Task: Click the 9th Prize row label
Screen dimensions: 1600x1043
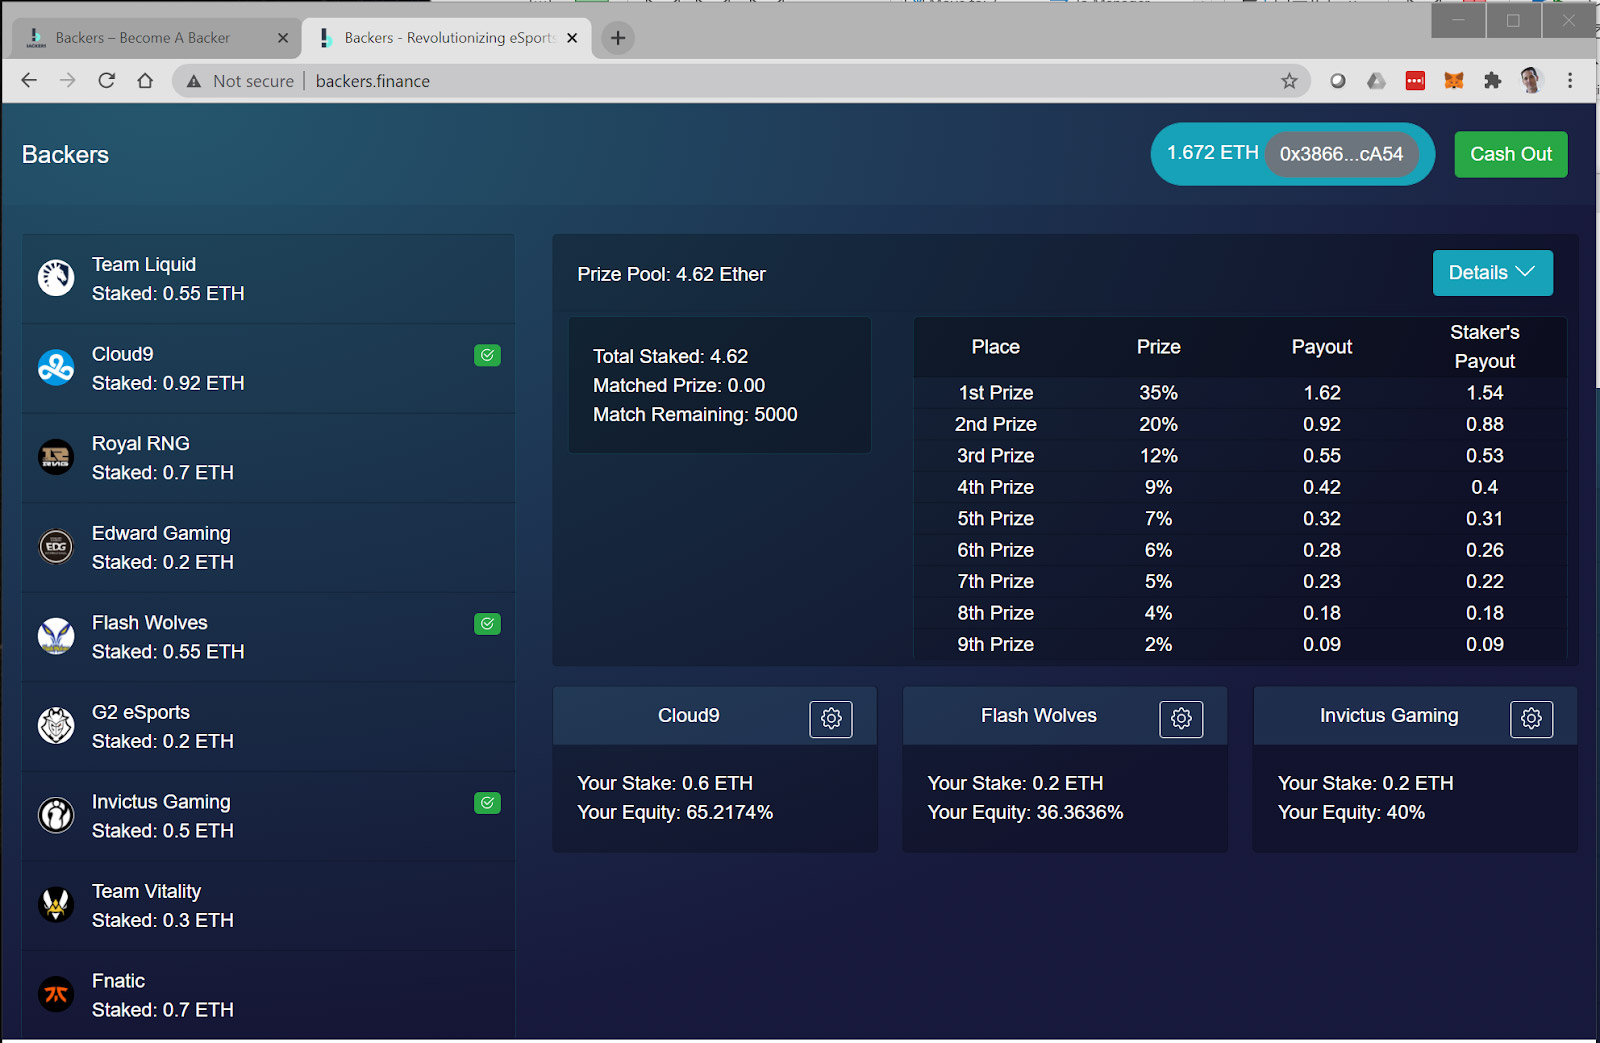Action: (x=996, y=644)
